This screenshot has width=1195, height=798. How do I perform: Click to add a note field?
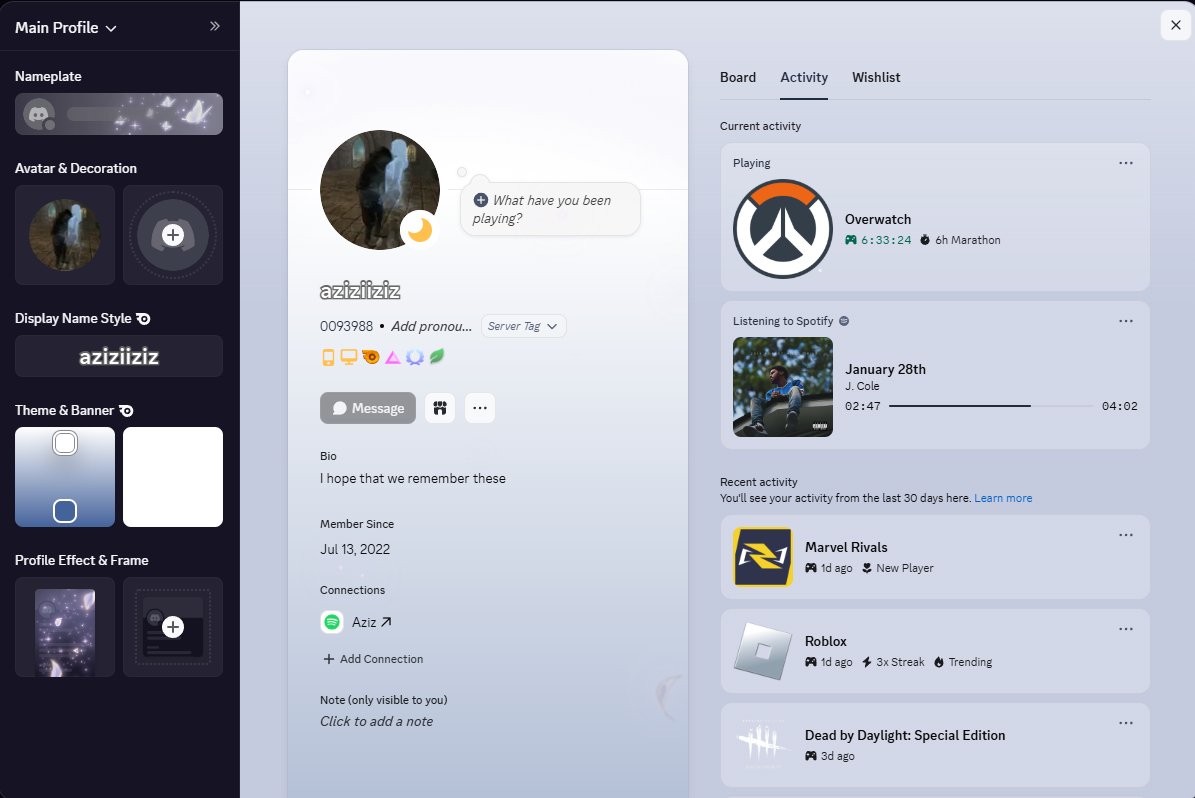click(x=376, y=721)
